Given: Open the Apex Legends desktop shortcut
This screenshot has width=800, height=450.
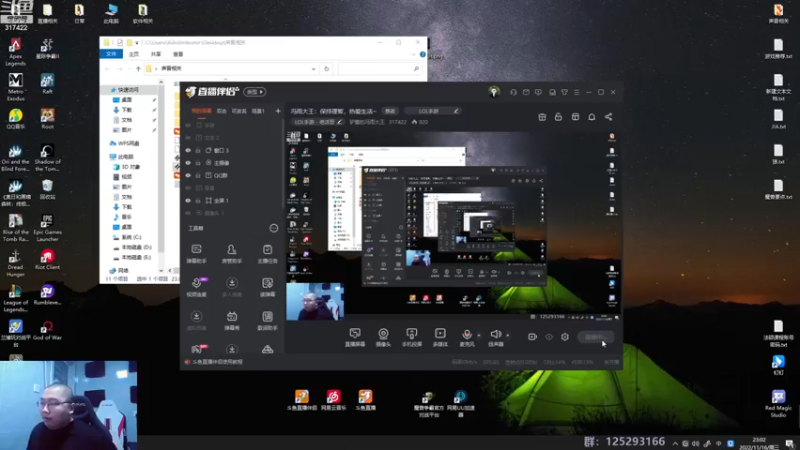Looking at the screenshot, I should (15, 52).
